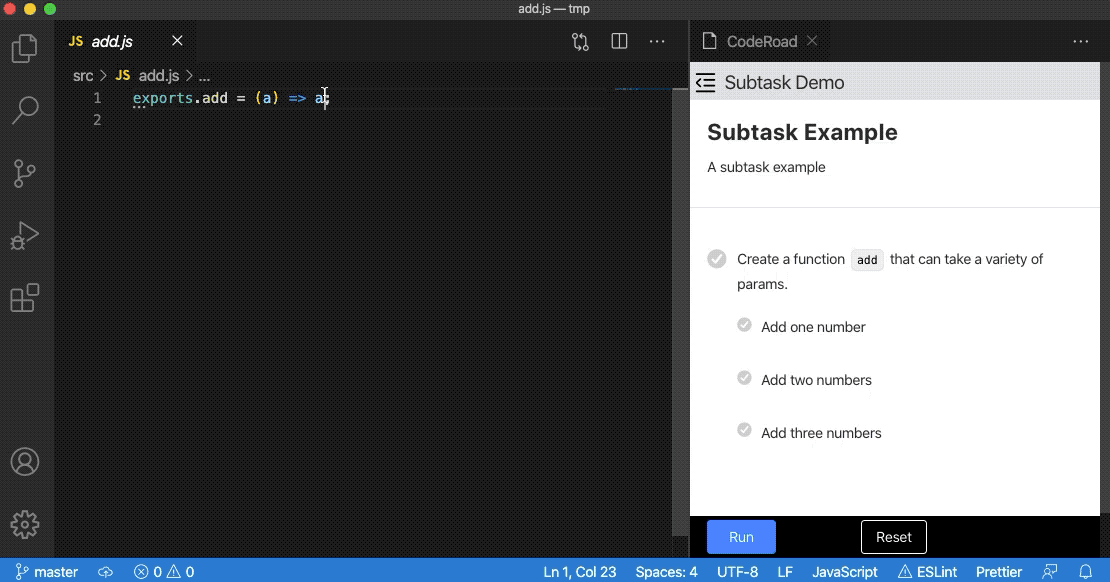1110x582 pixels.
Task: Select the Search icon in the activity bar
Action: click(x=25, y=110)
